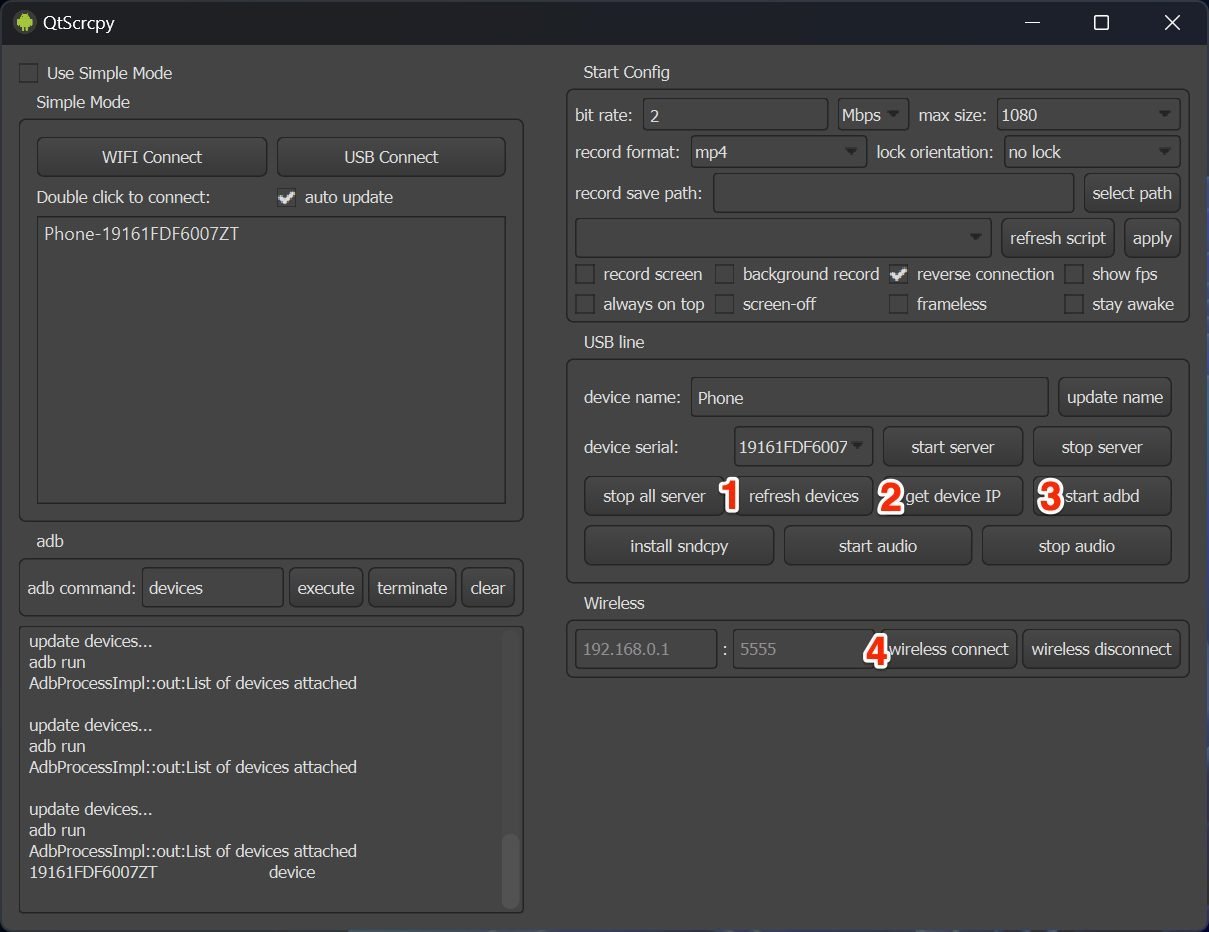Viewport: 1209px width, 932px height.
Task: Click the update name button
Action: tap(1115, 397)
